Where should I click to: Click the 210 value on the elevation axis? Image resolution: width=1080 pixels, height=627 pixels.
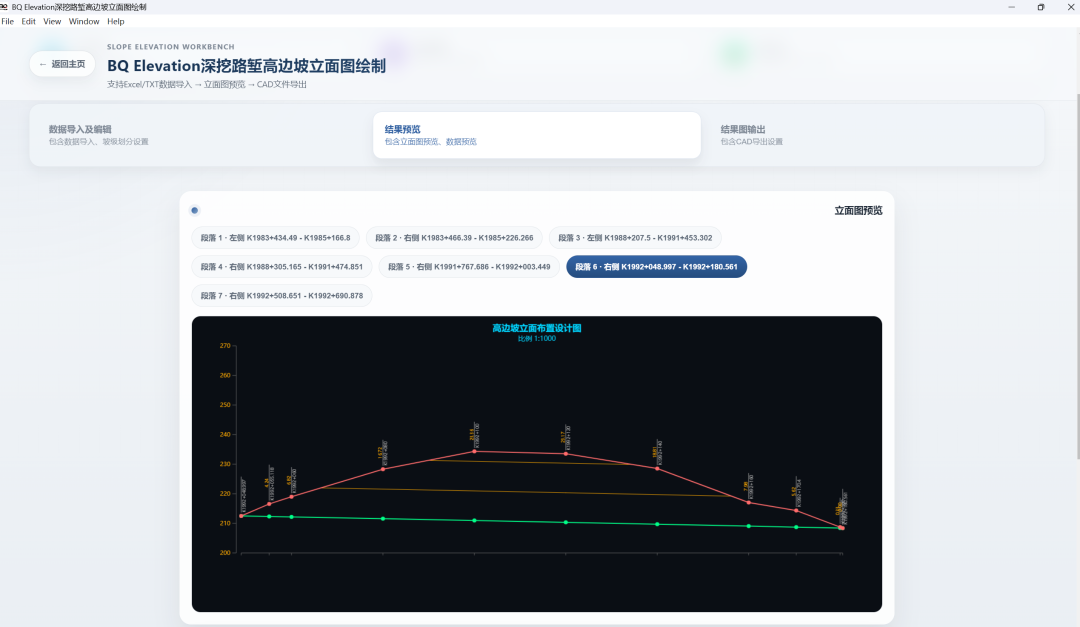coord(225,524)
